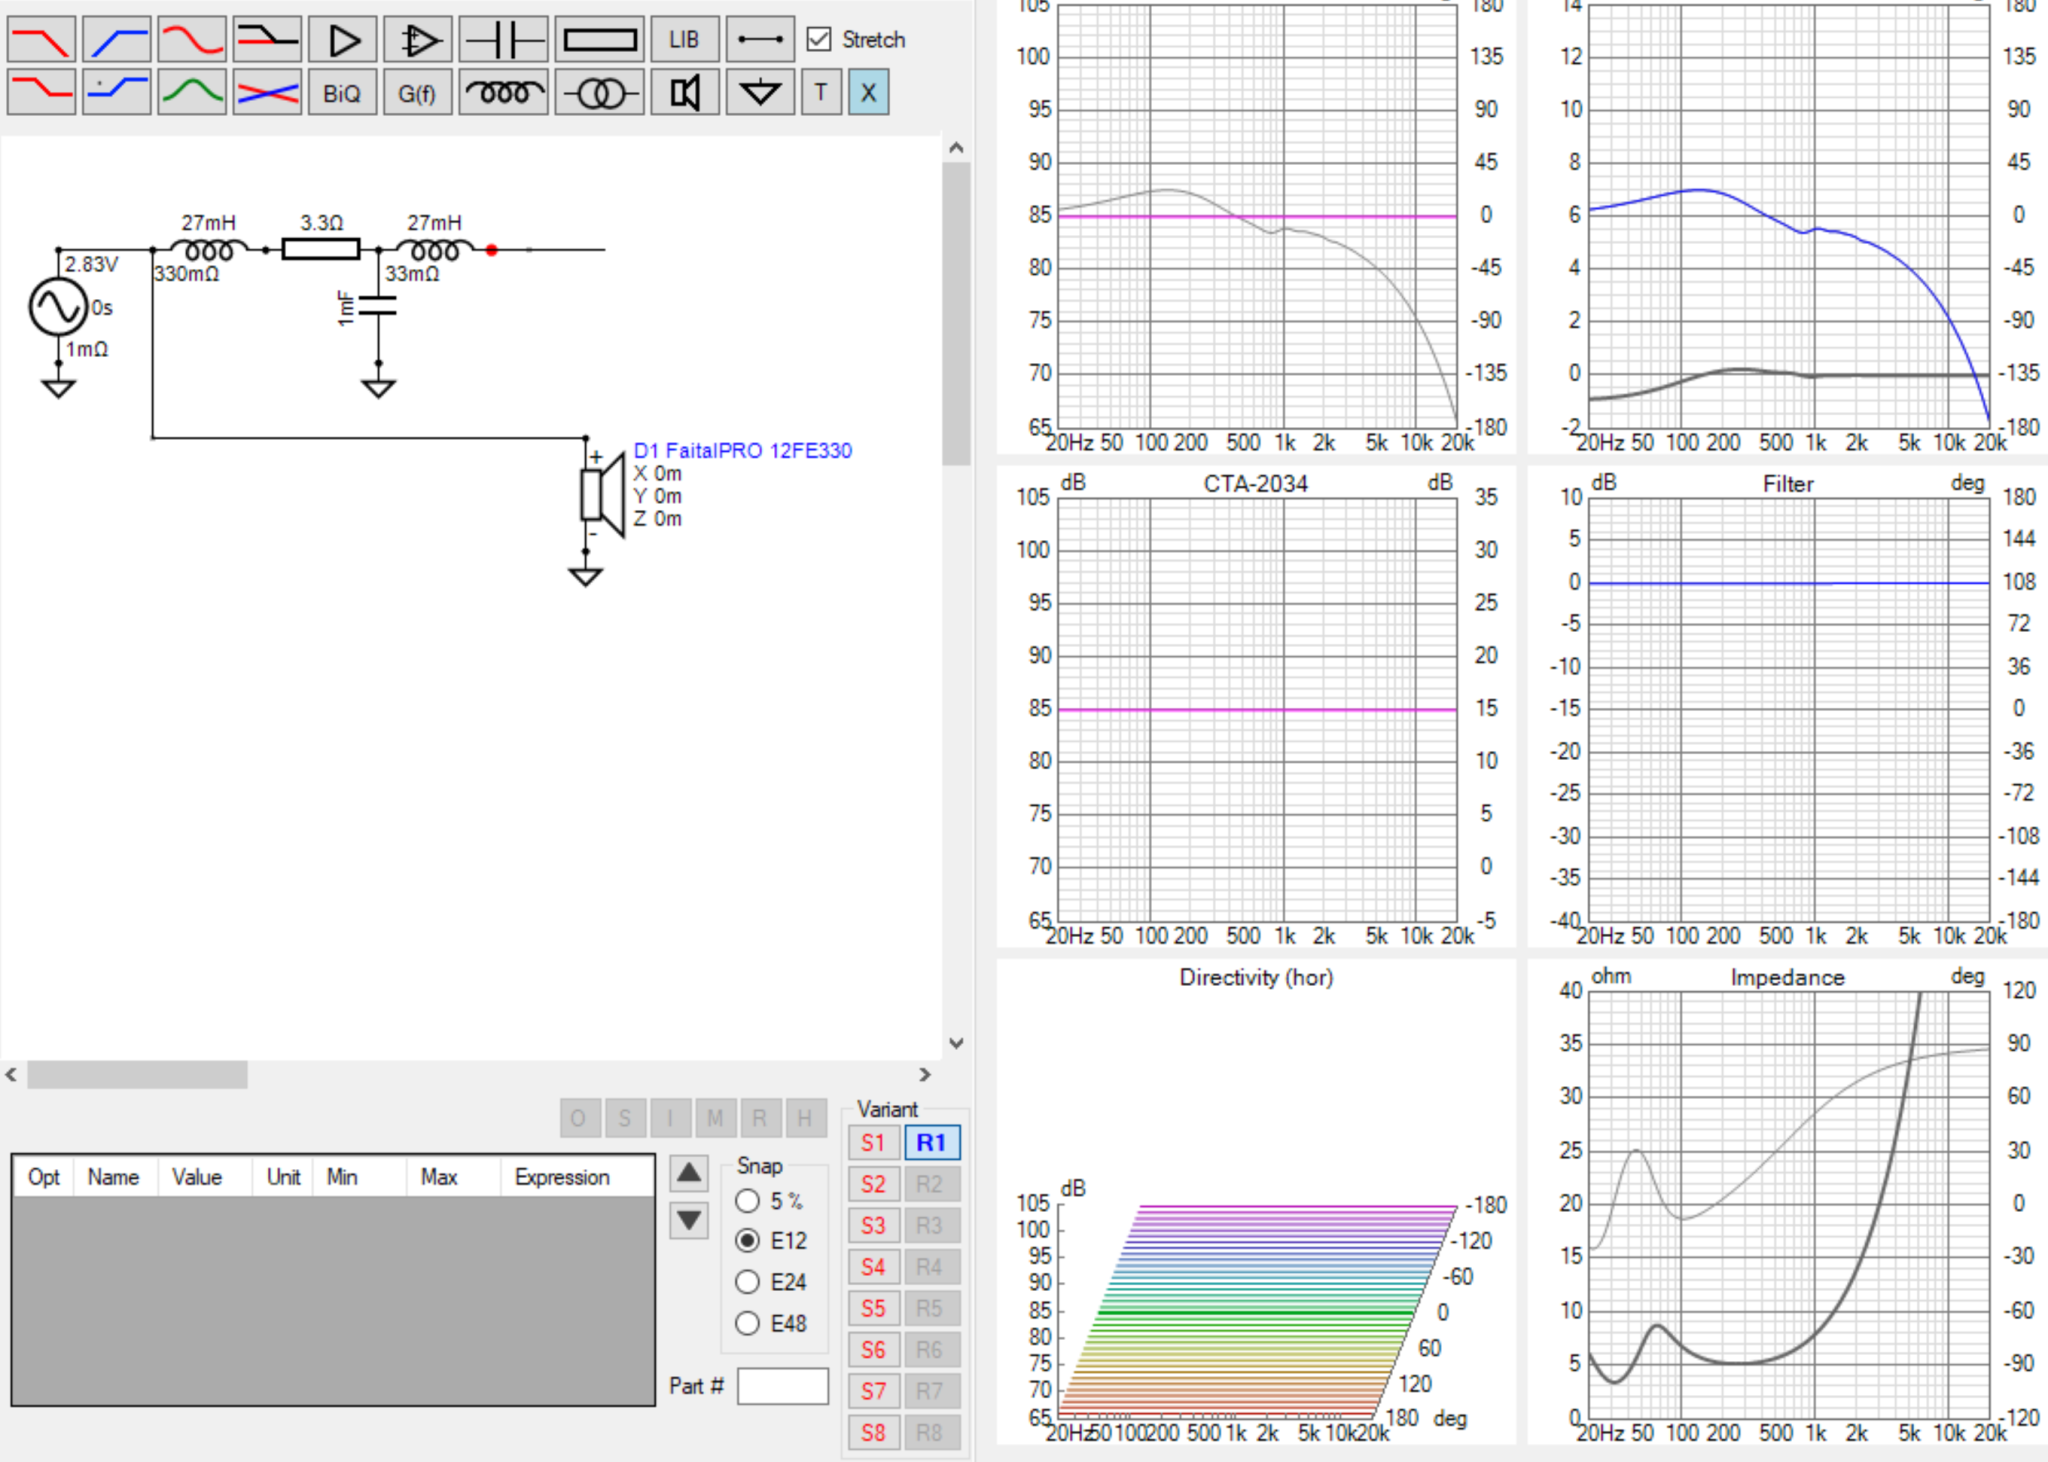The image size is (2048, 1462).
Task: Select the green band-pass peak block
Action: [192, 93]
